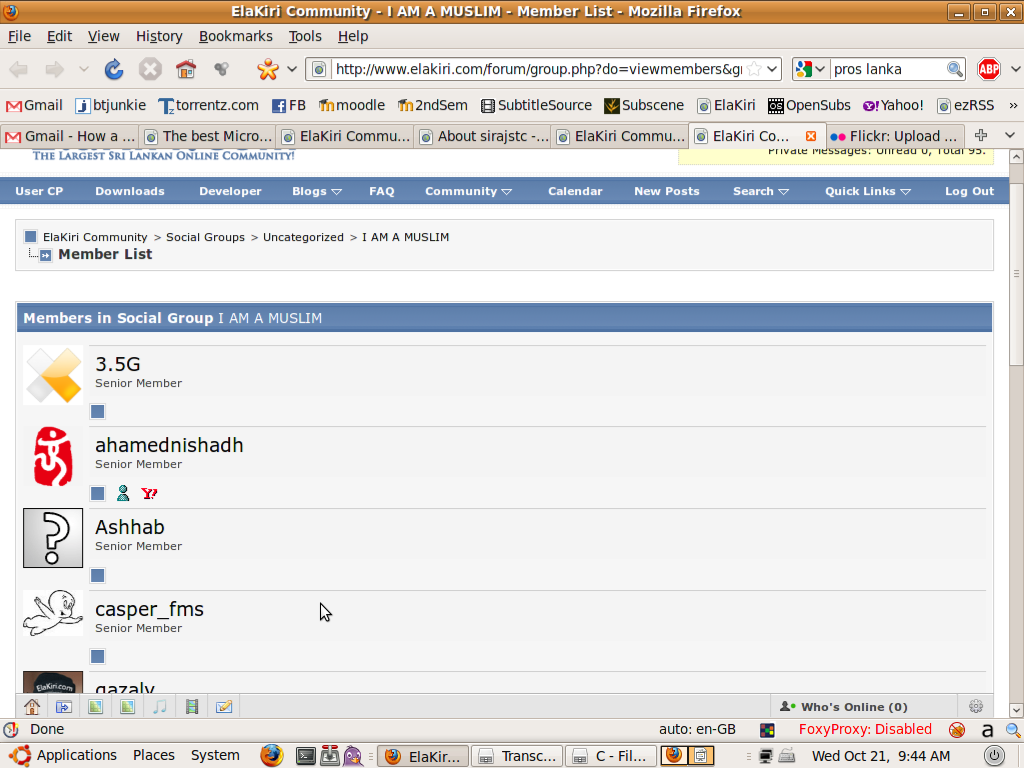
Task: Launch Firefox from the bottom panel icon
Action: (x=272, y=756)
